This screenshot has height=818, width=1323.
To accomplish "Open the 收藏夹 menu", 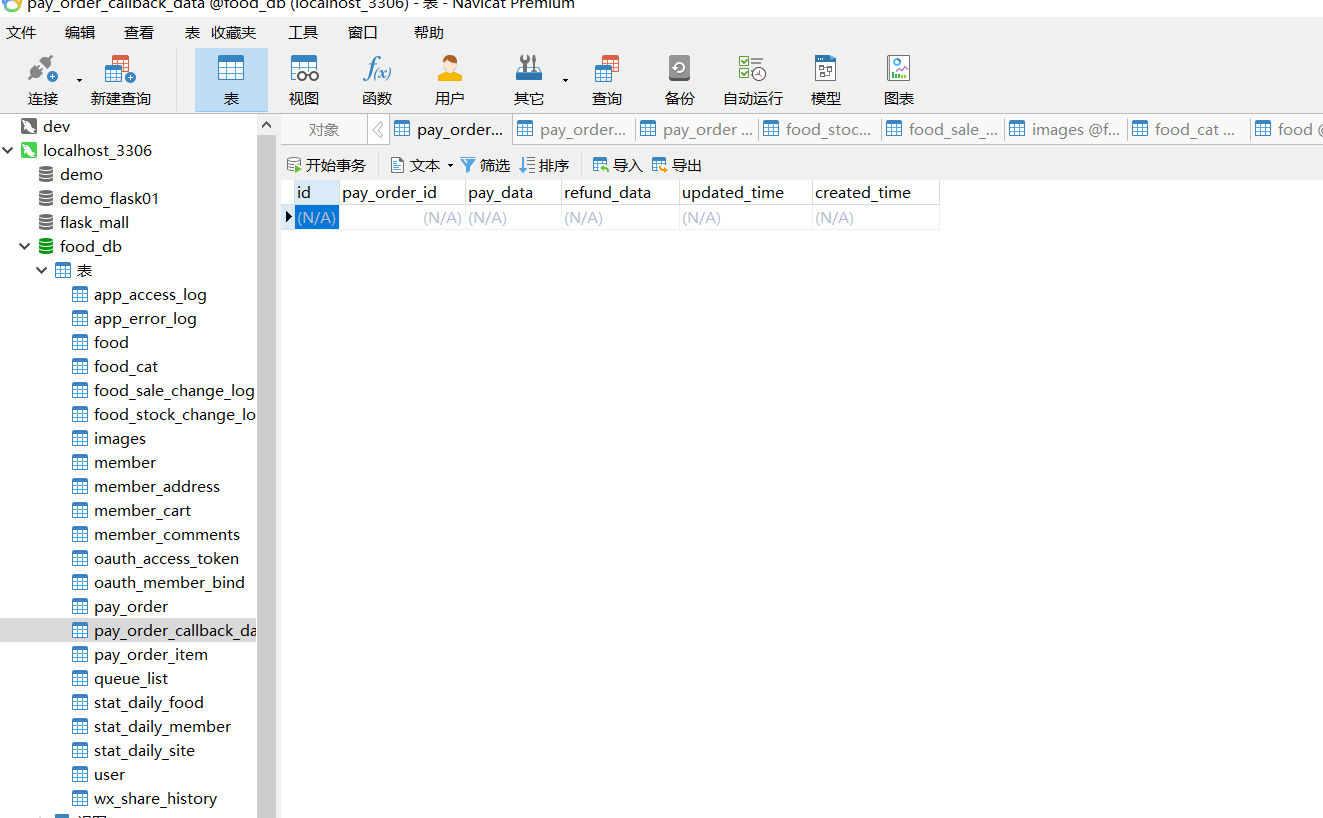I will click(233, 32).
